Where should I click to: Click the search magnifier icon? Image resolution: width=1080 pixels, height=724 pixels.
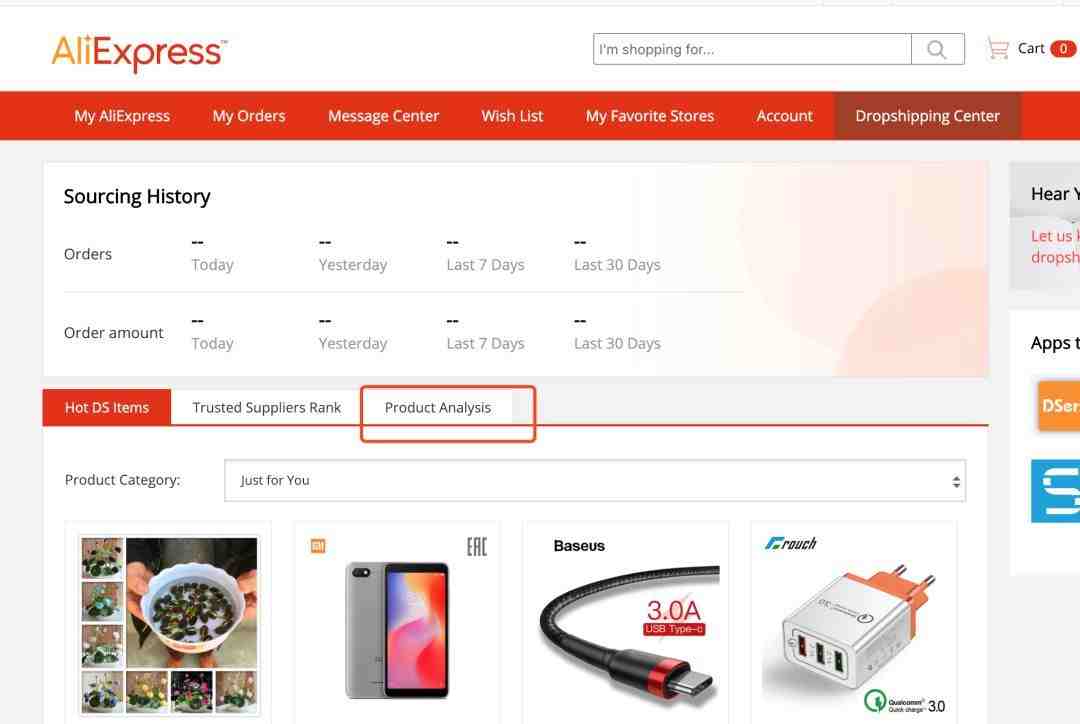click(937, 49)
